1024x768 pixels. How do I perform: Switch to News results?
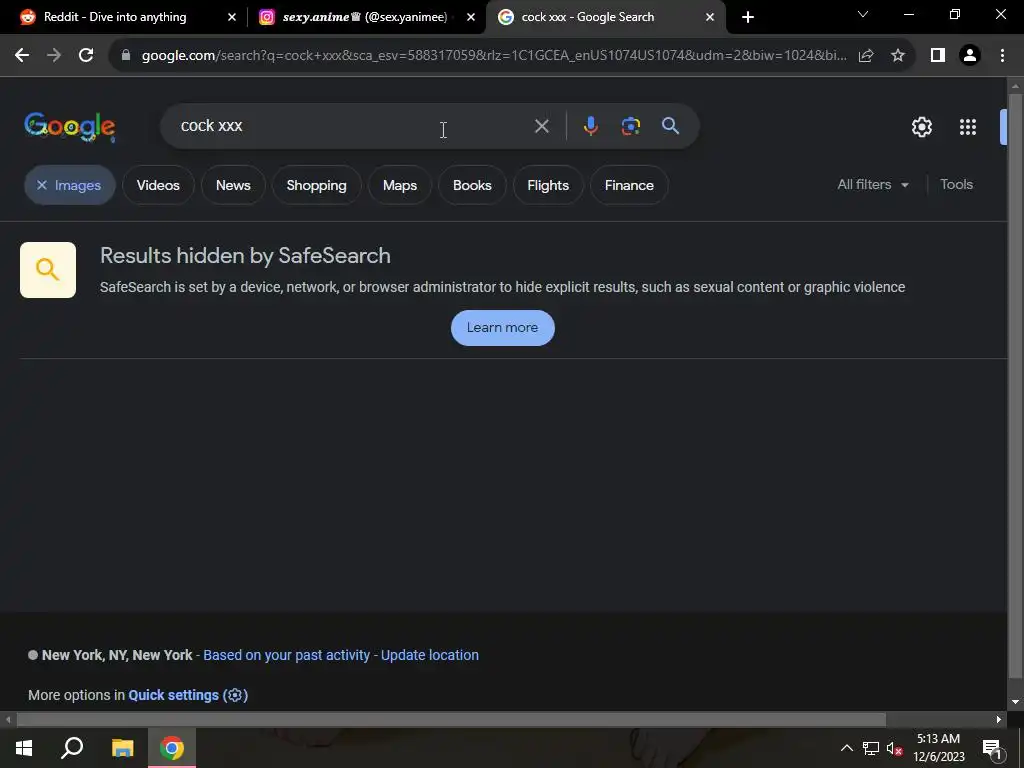tap(233, 185)
